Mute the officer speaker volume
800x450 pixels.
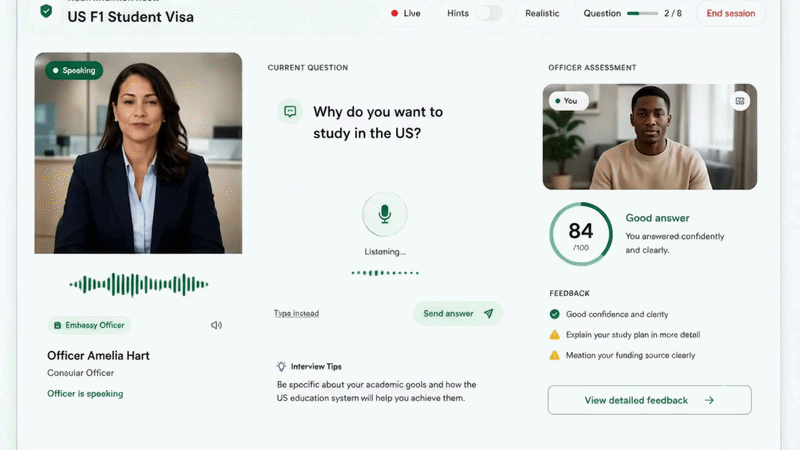point(216,325)
